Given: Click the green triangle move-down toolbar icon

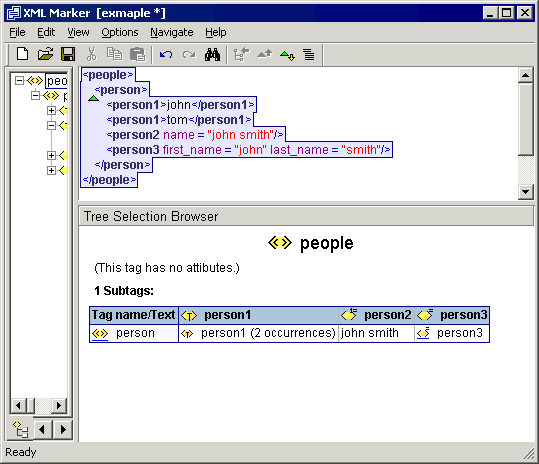Looking at the screenshot, I should coord(287,55).
